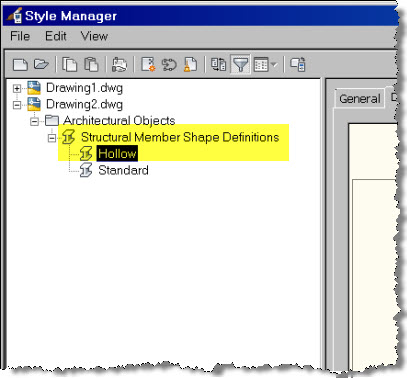Switch to the General tab
The width and height of the screenshot is (407, 378).
coord(360,99)
